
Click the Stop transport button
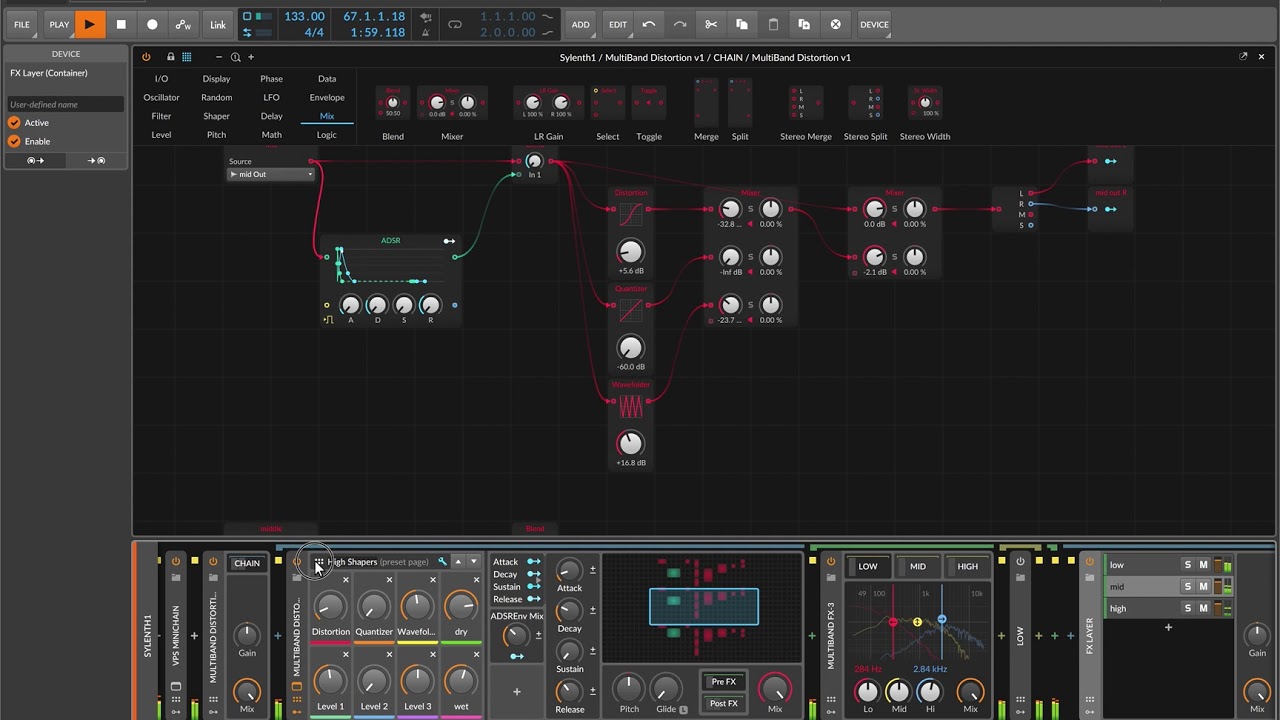(121, 24)
